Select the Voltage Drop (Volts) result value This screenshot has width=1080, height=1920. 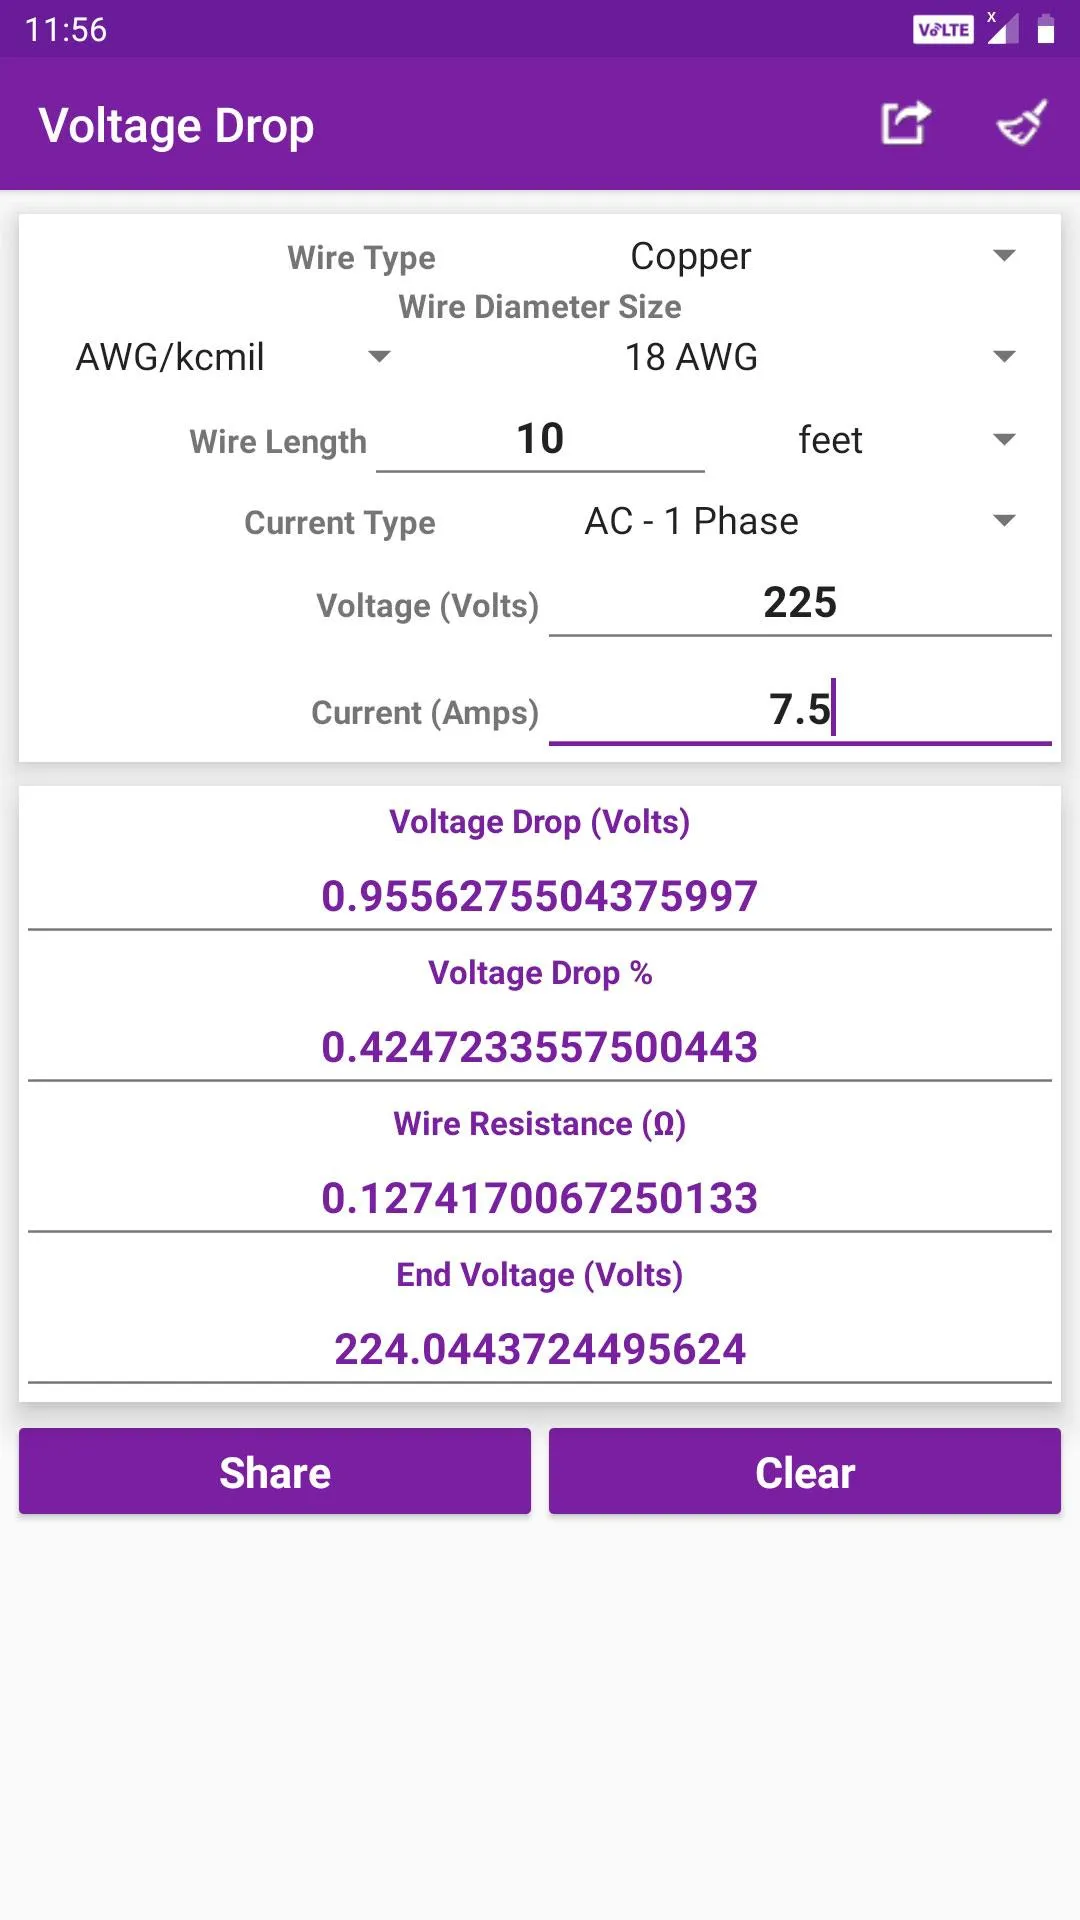pyautogui.click(x=540, y=896)
